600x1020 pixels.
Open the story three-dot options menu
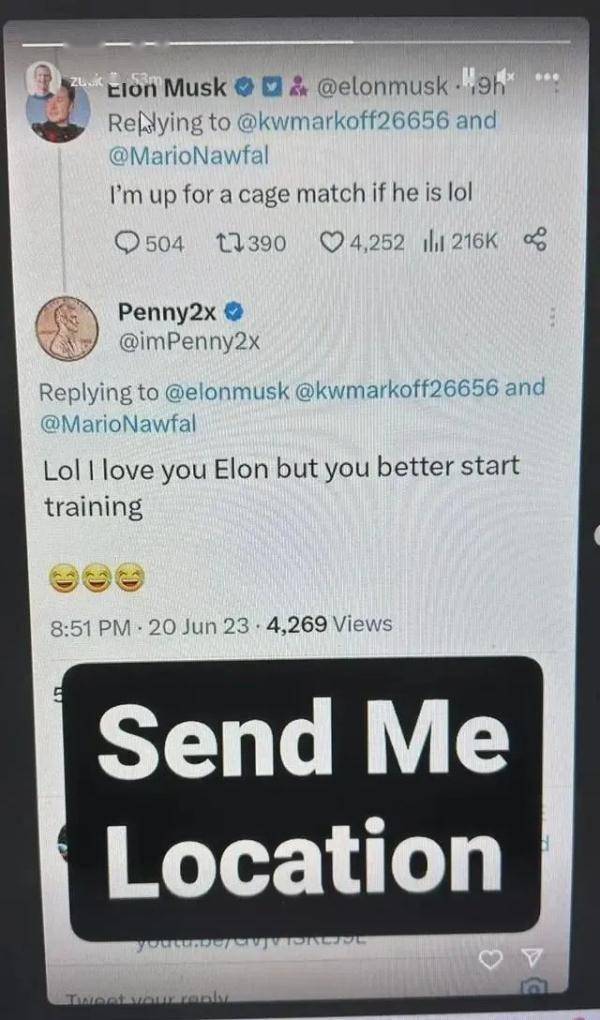point(545,76)
